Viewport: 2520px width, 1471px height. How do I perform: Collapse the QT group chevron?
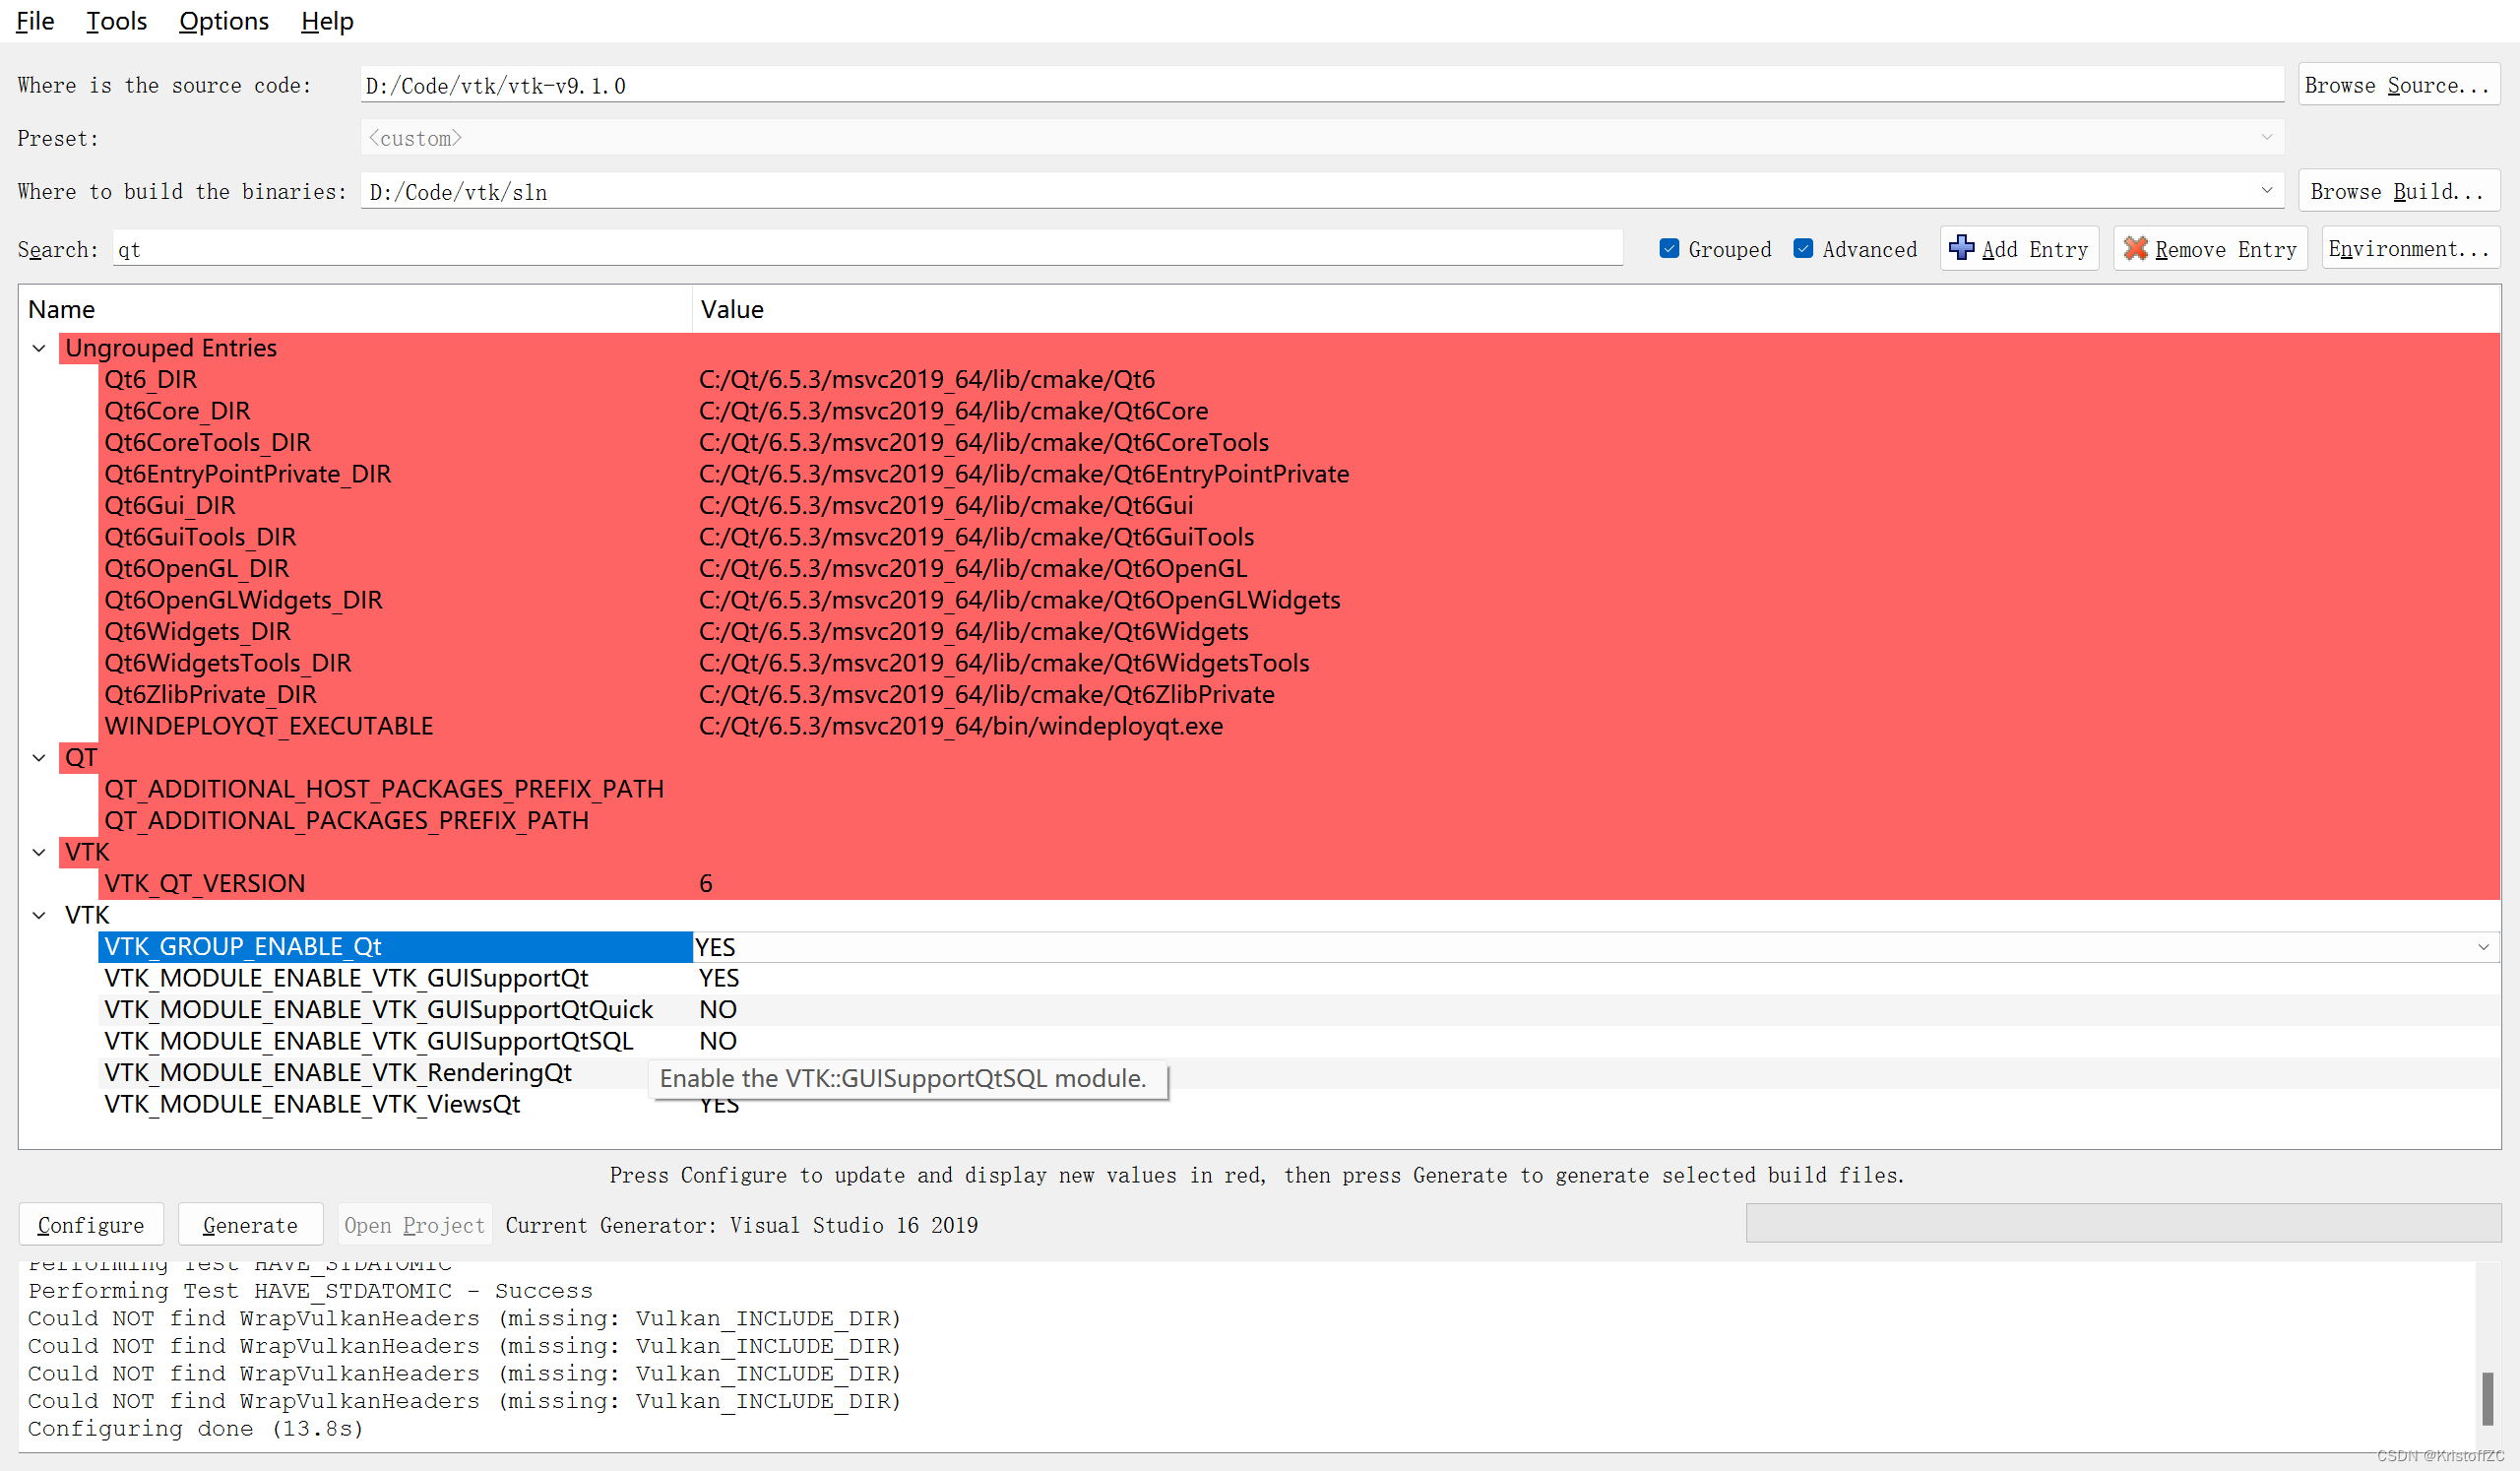39,758
